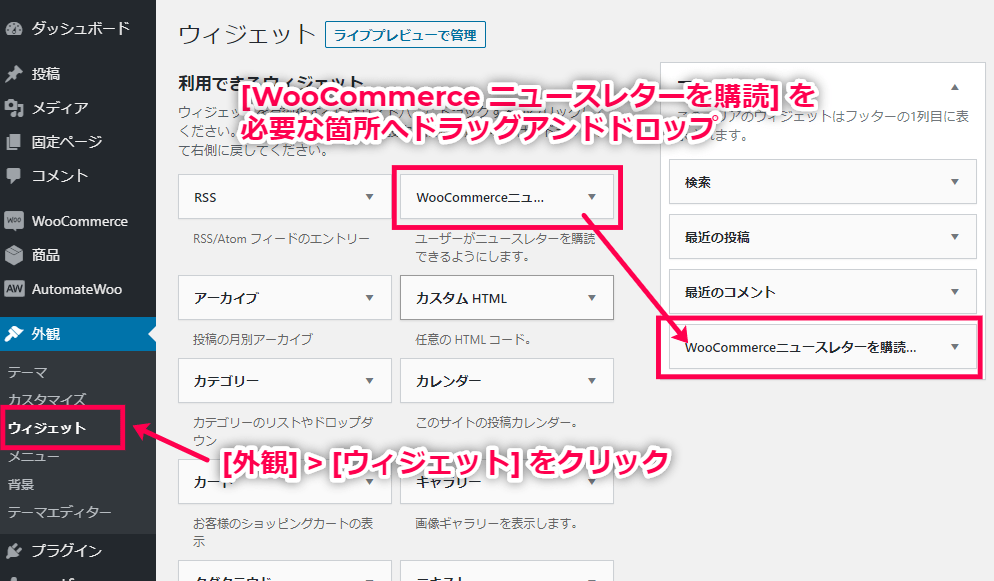Expand the 最近のコメント widget arrow
The image size is (994, 581).
click(955, 292)
